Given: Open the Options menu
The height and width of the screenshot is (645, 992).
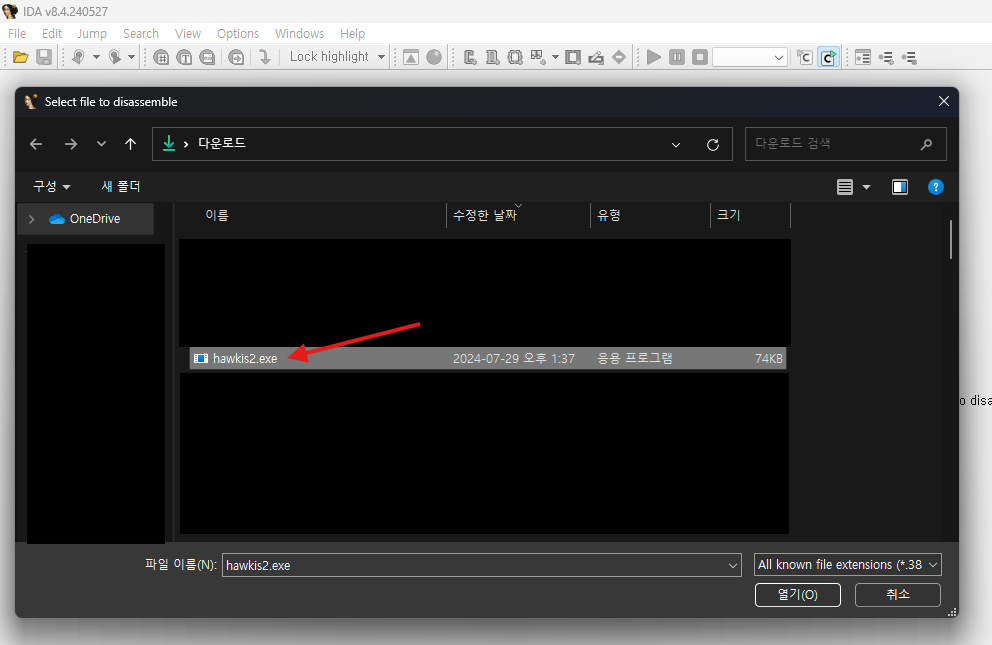Looking at the screenshot, I should click(x=238, y=33).
